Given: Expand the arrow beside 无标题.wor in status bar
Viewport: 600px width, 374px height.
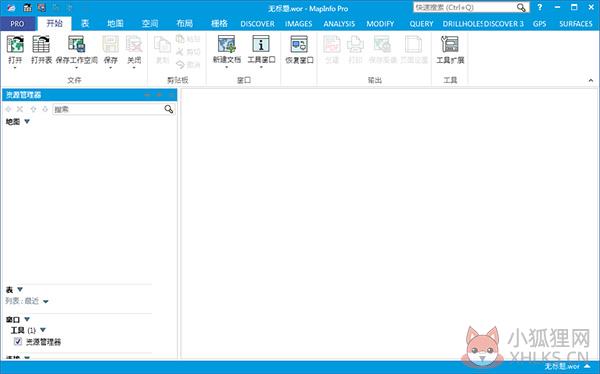Looking at the screenshot, I should [587, 367].
